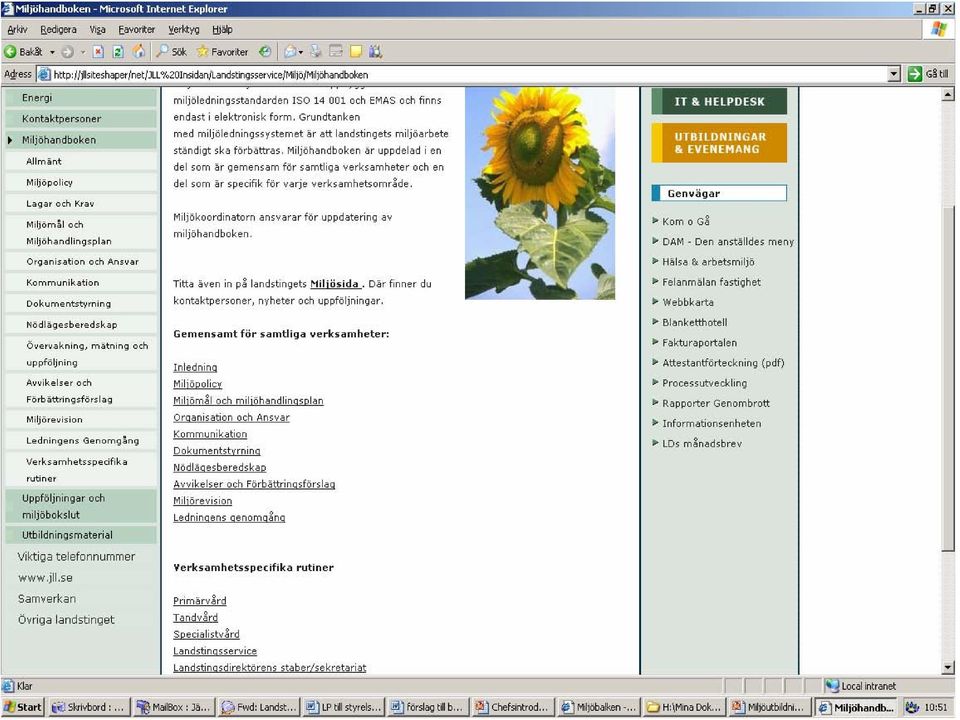Switch to Chefsintrod... taskbar window
Viewport: 960px width, 720px height.
click(x=514, y=708)
